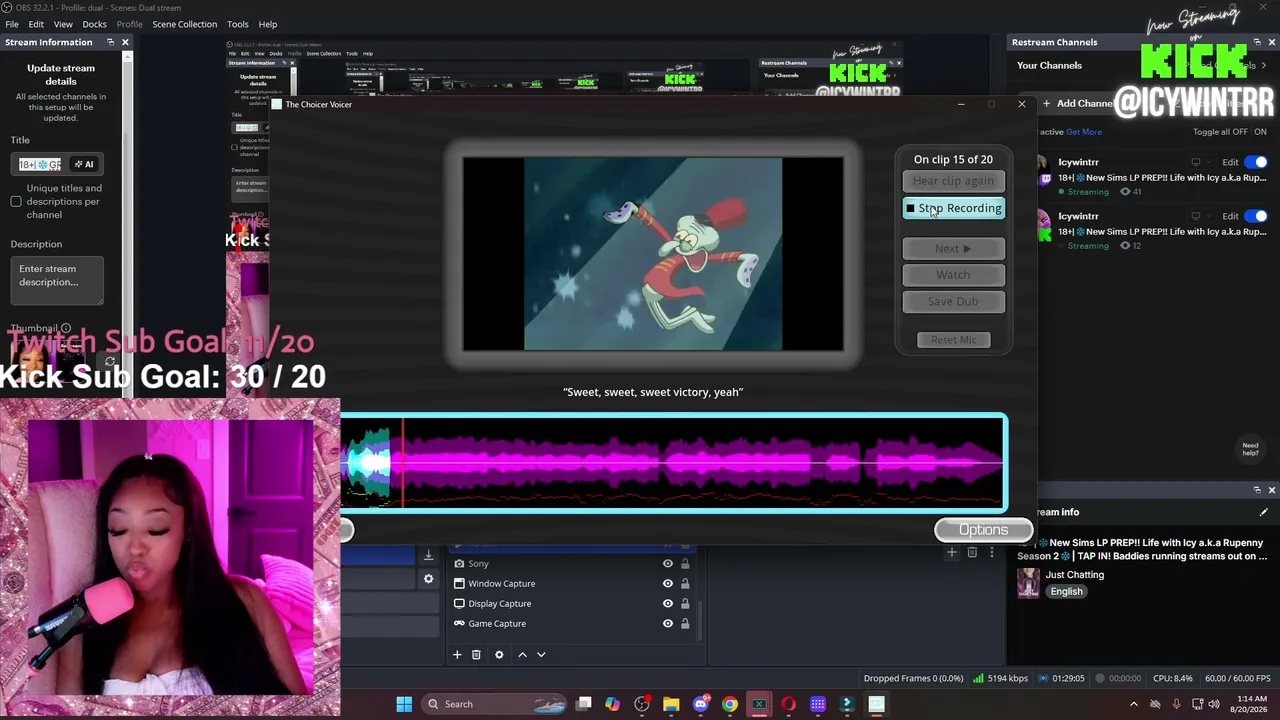Click Stop Recording in The Choicer Voicer

[953, 208]
